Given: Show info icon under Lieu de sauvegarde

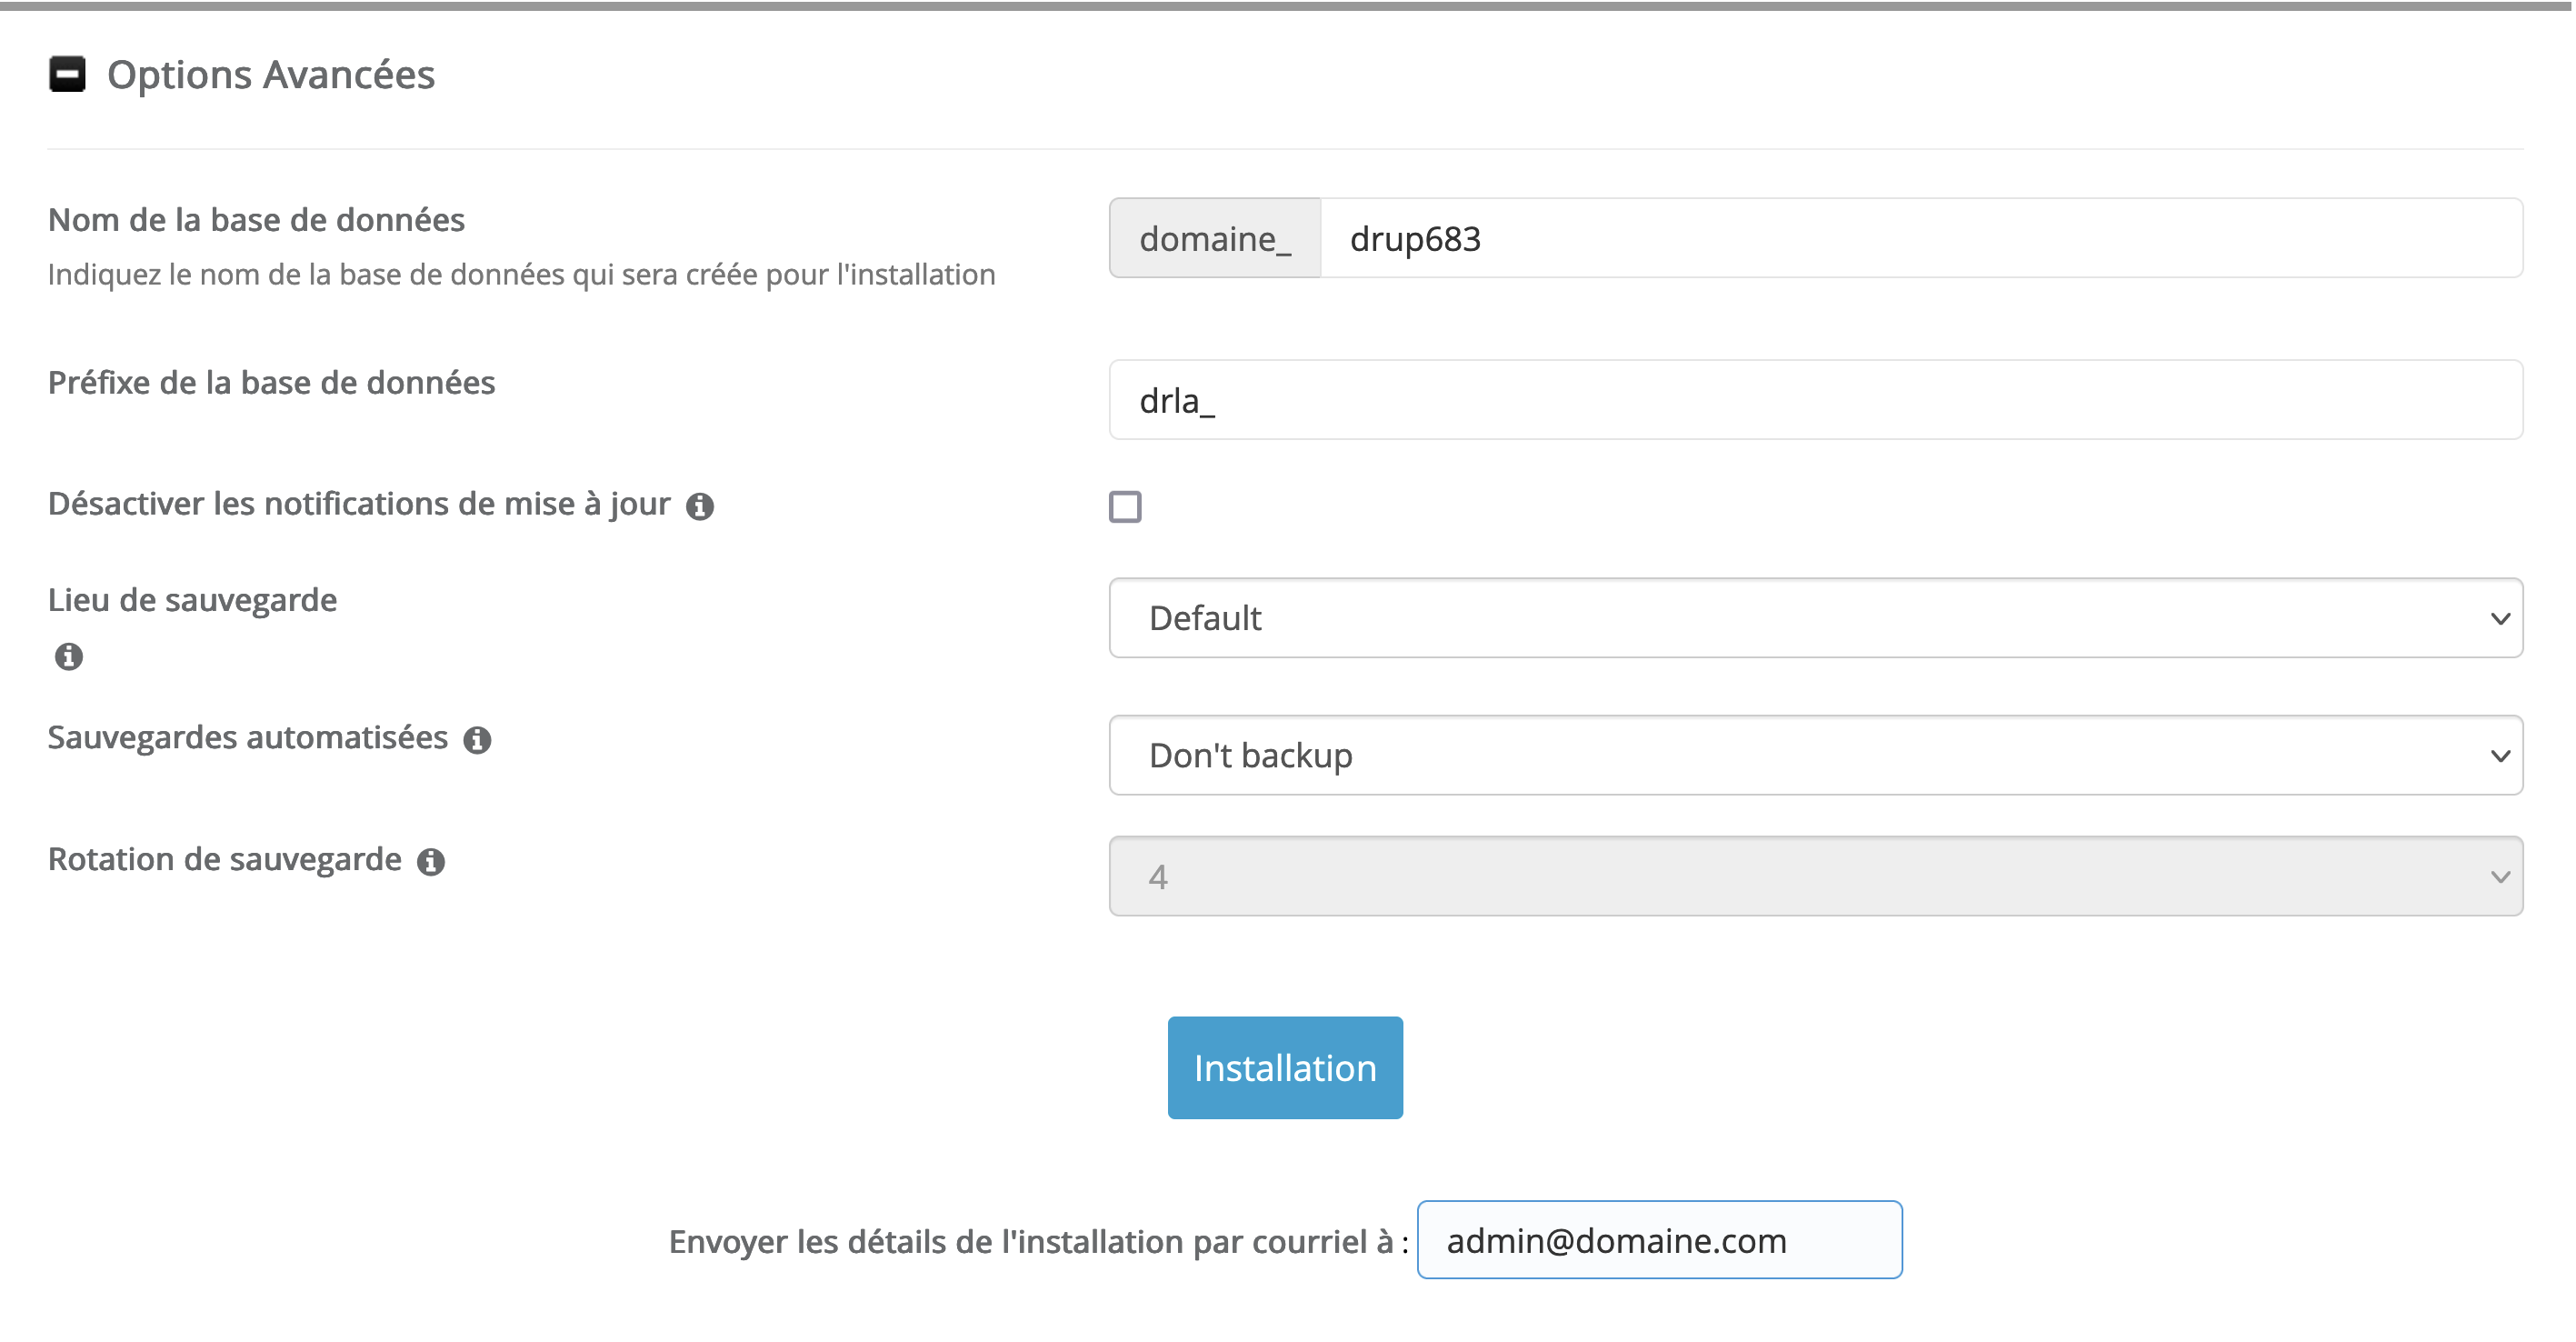Looking at the screenshot, I should point(69,657).
